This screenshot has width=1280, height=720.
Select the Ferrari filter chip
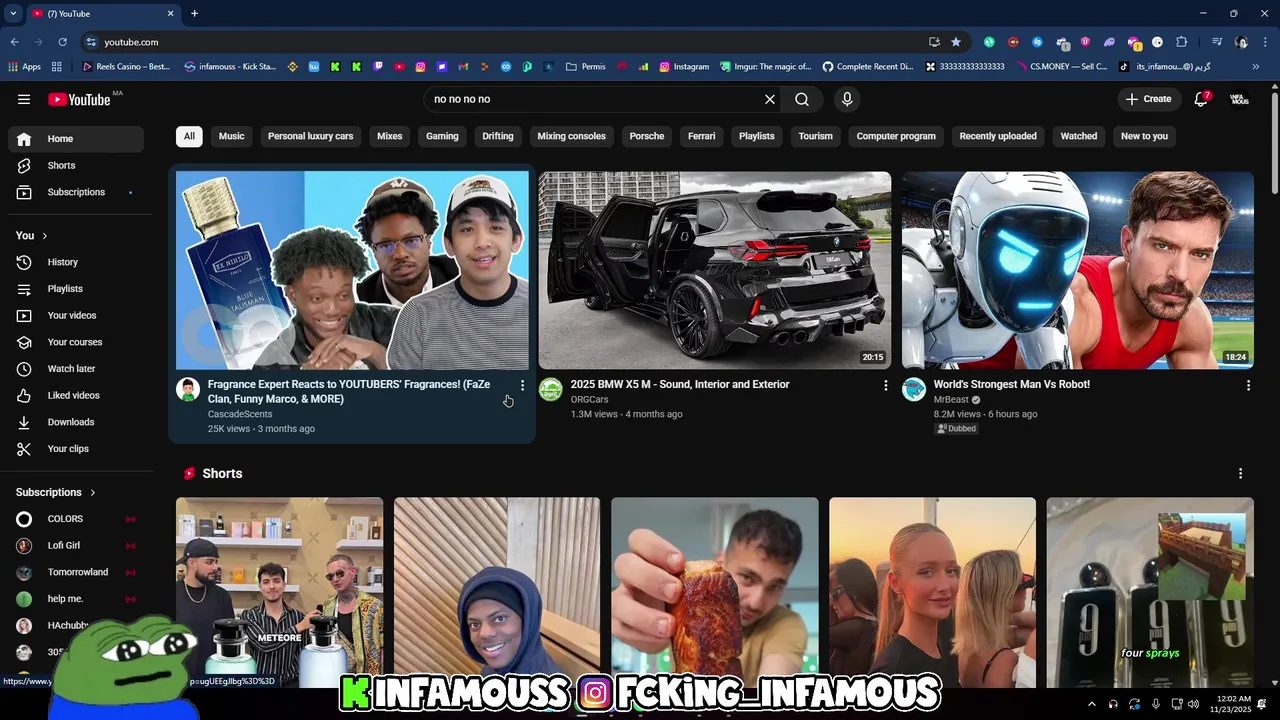(702, 136)
